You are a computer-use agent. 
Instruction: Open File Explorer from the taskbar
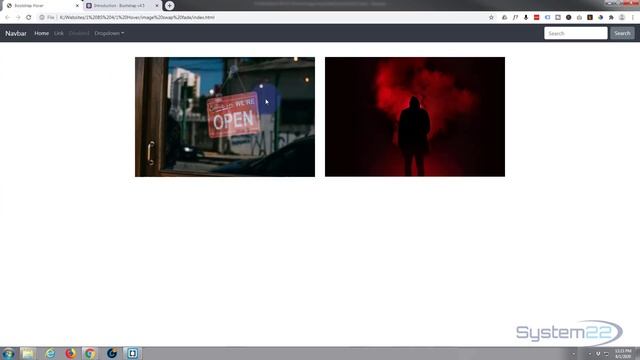click(28, 353)
